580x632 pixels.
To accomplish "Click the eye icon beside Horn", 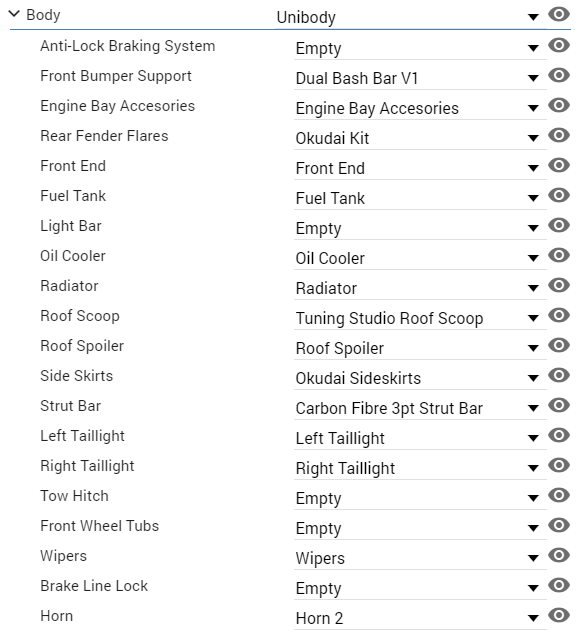I will coord(559,615).
